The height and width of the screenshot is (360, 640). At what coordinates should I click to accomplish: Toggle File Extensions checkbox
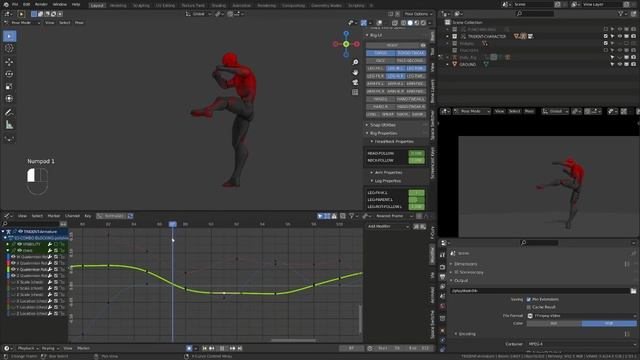[x=529, y=299]
